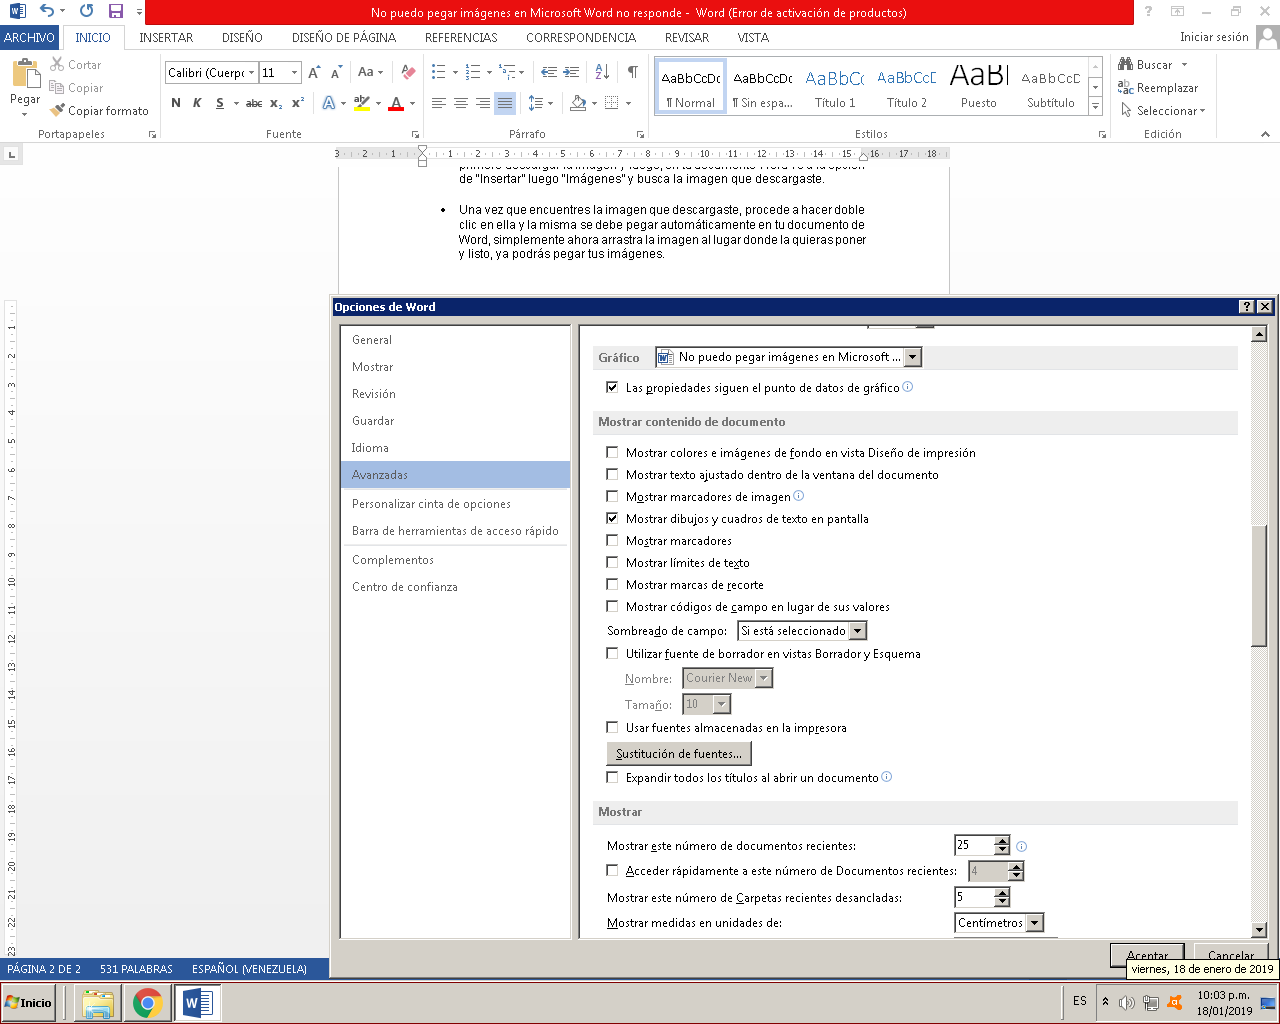Viewport: 1280px width, 1024px height.
Task: Enable Mostrar marcas de recorte
Action: click(x=612, y=584)
